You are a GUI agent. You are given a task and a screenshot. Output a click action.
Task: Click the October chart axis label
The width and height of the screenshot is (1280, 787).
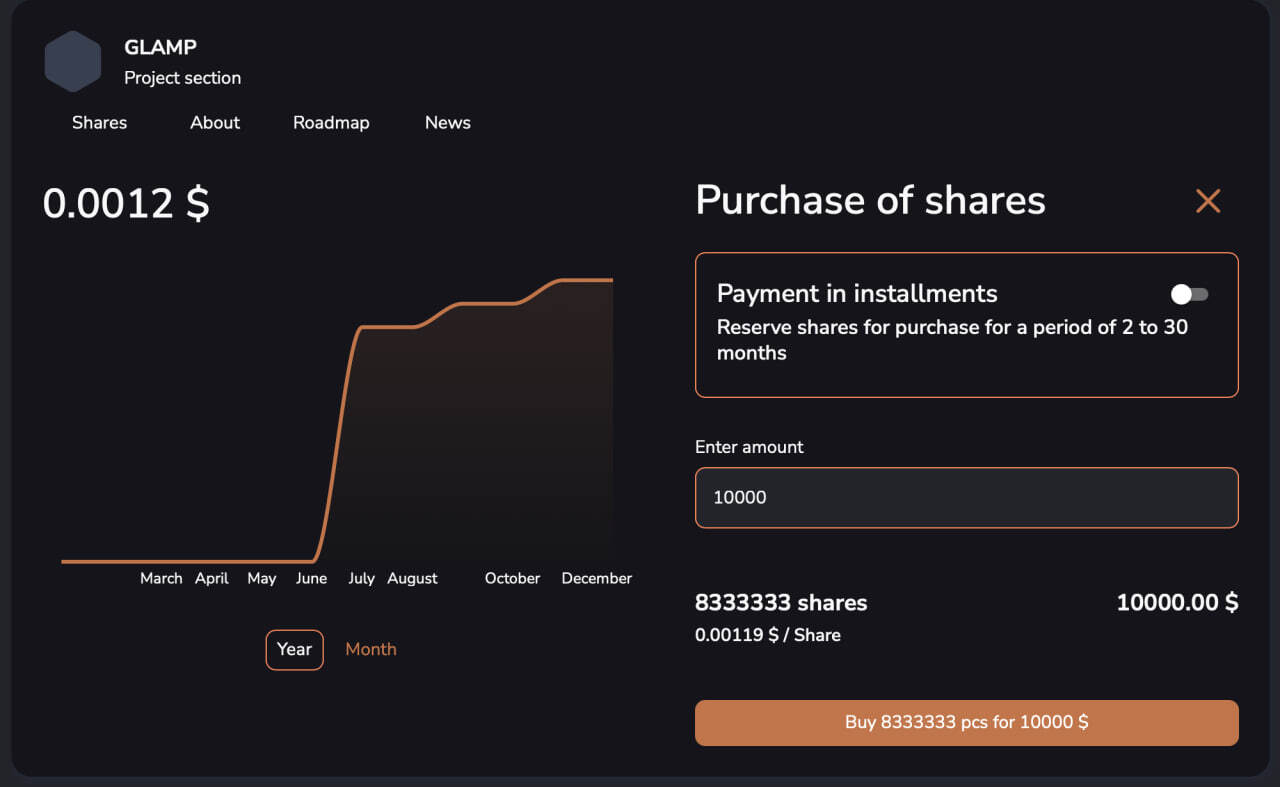tap(512, 578)
